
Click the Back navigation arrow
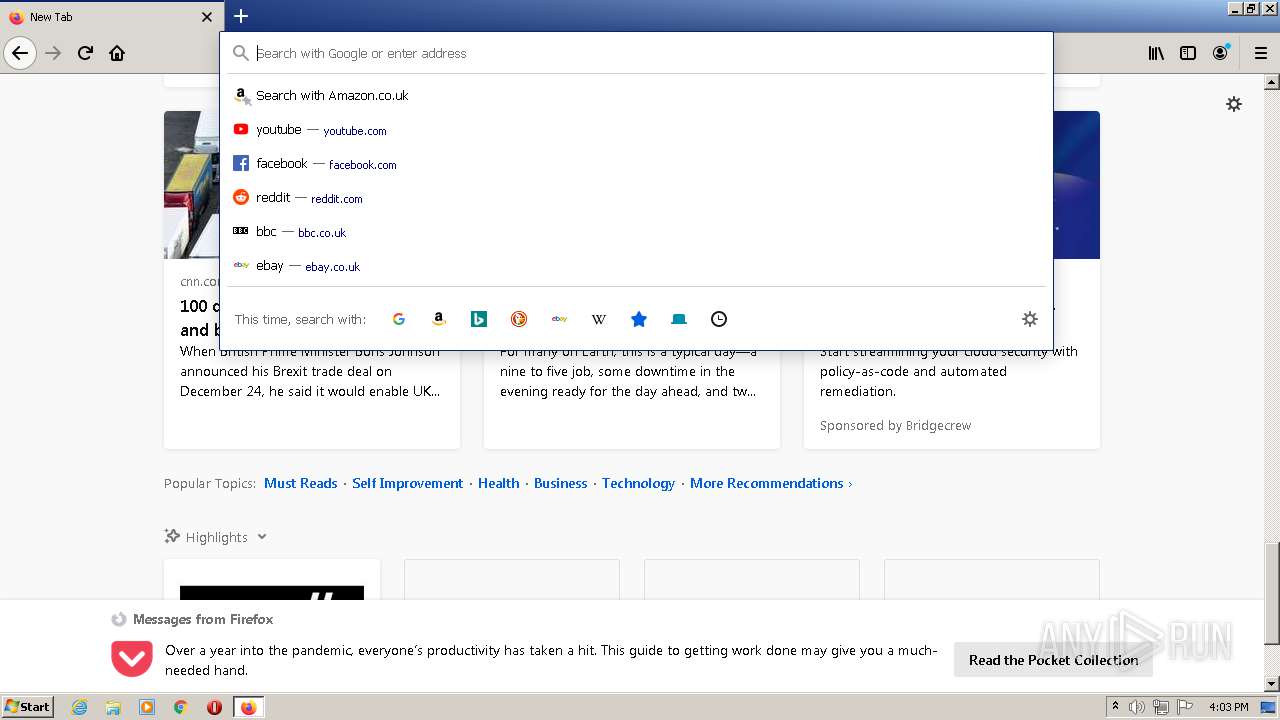[x=20, y=53]
